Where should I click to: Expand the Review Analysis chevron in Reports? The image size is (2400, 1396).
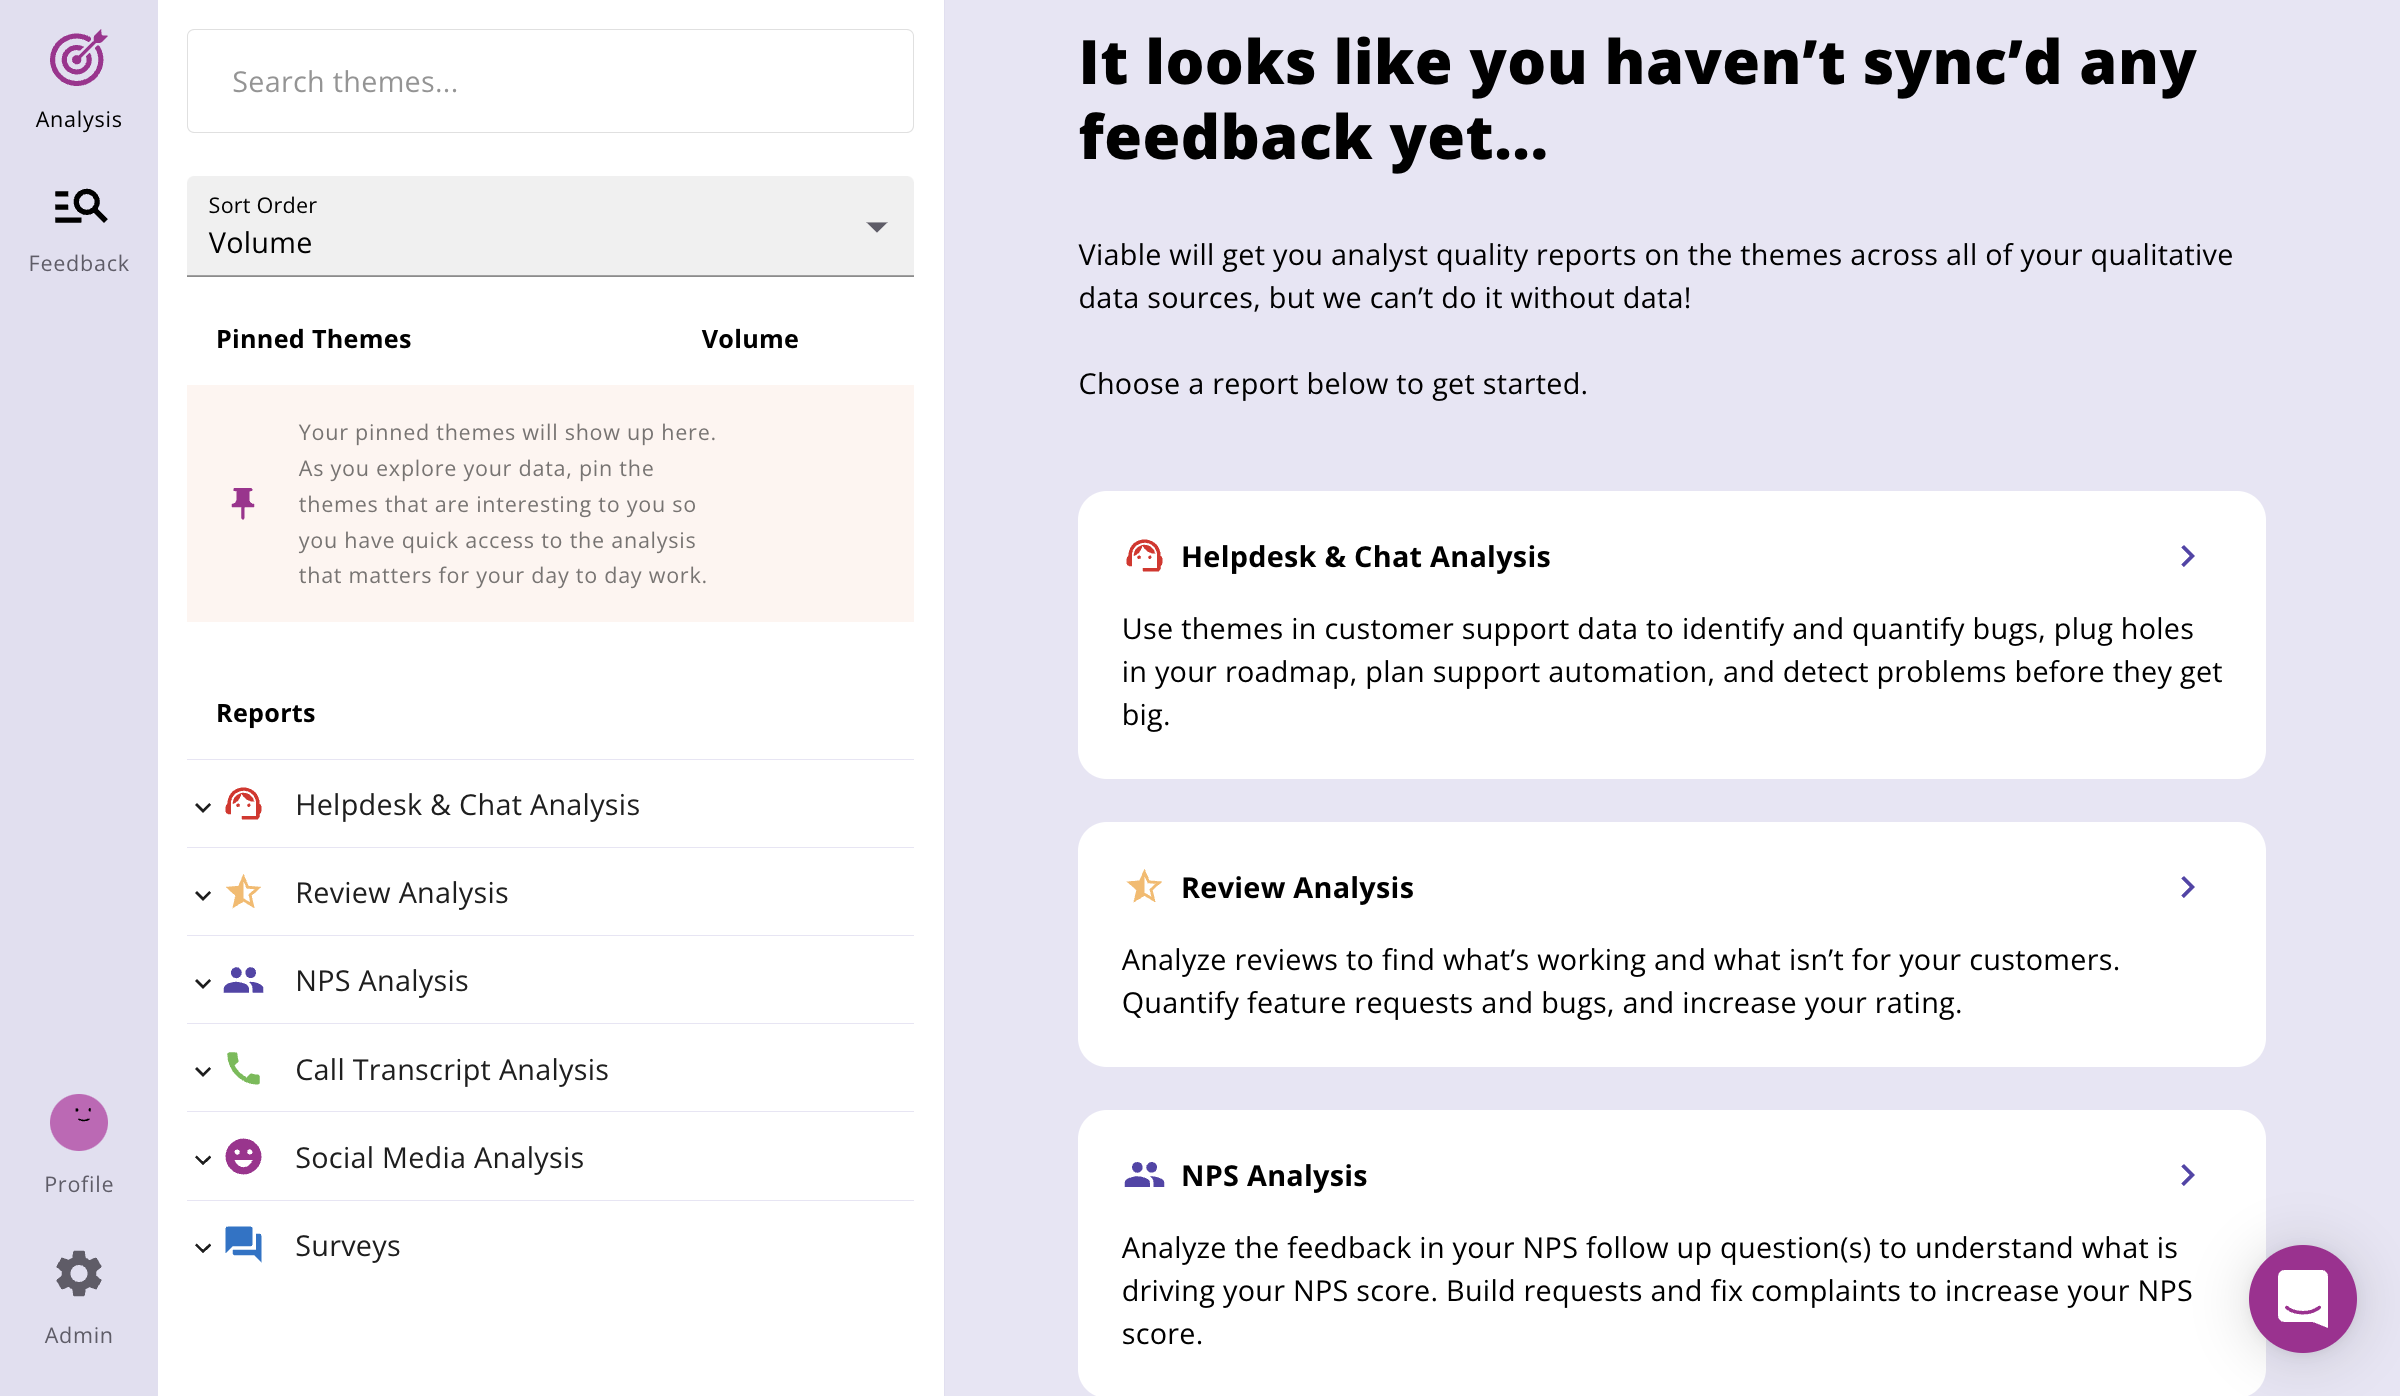(x=203, y=895)
